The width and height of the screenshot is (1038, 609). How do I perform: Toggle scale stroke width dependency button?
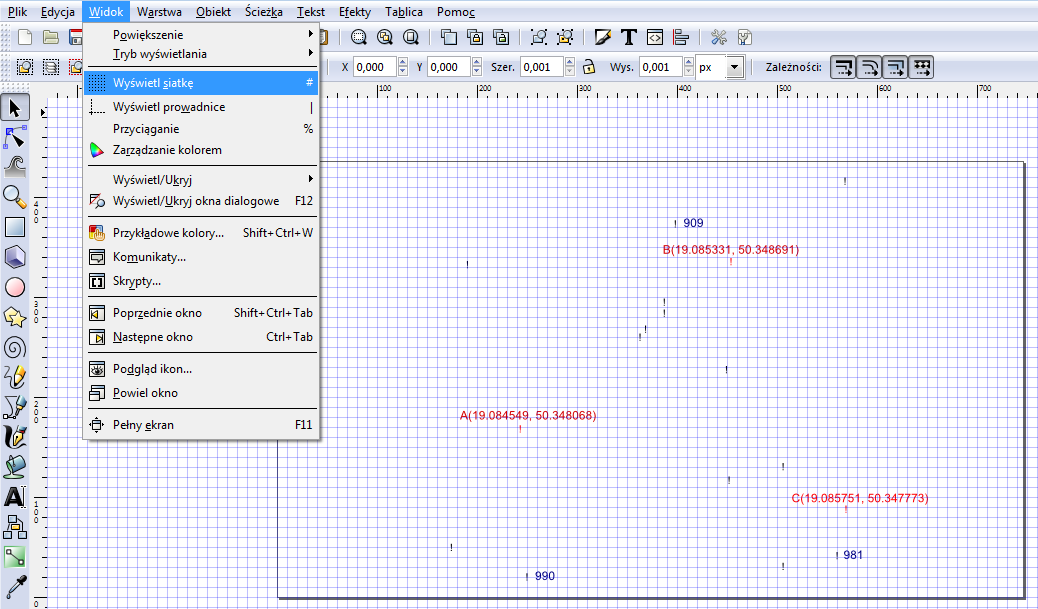click(843, 67)
